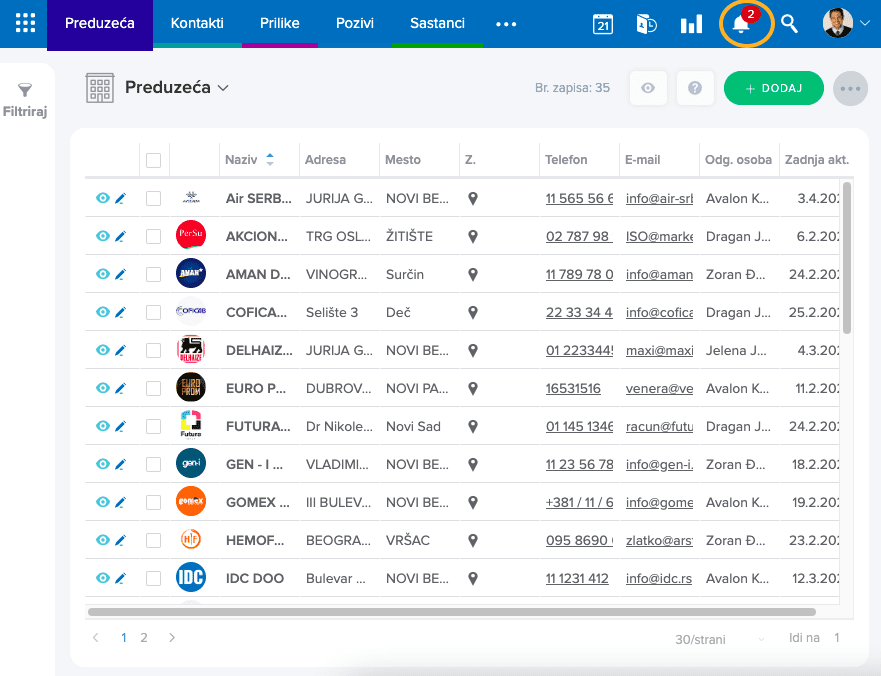
Task: Click the help question mark button
Action: pyautogui.click(x=695, y=88)
